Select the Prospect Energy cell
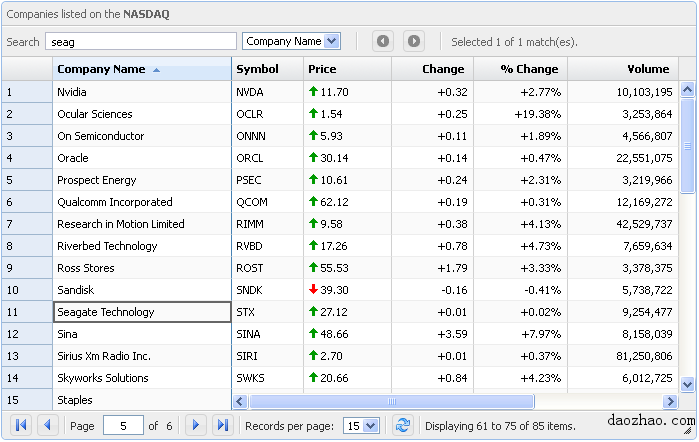Image resolution: width=699 pixels, height=442 pixels. click(142, 180)
